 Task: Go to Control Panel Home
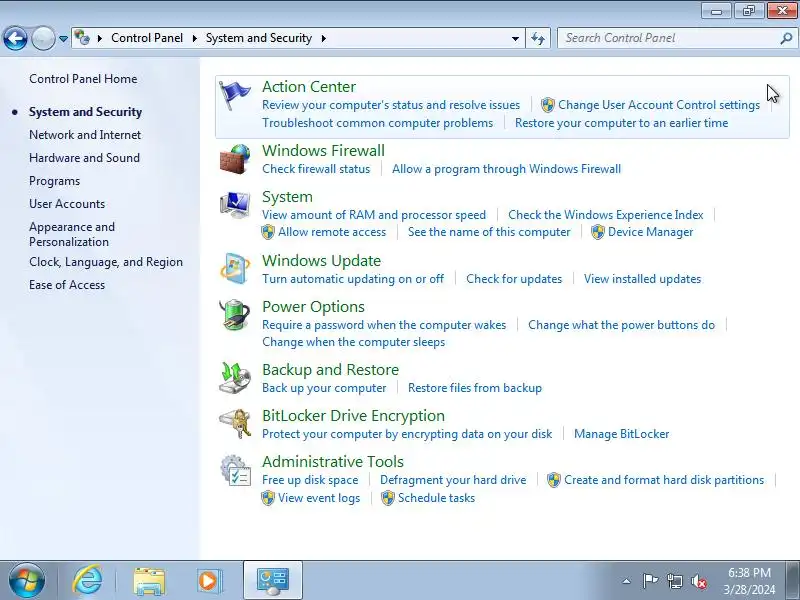tap(83, 79)
